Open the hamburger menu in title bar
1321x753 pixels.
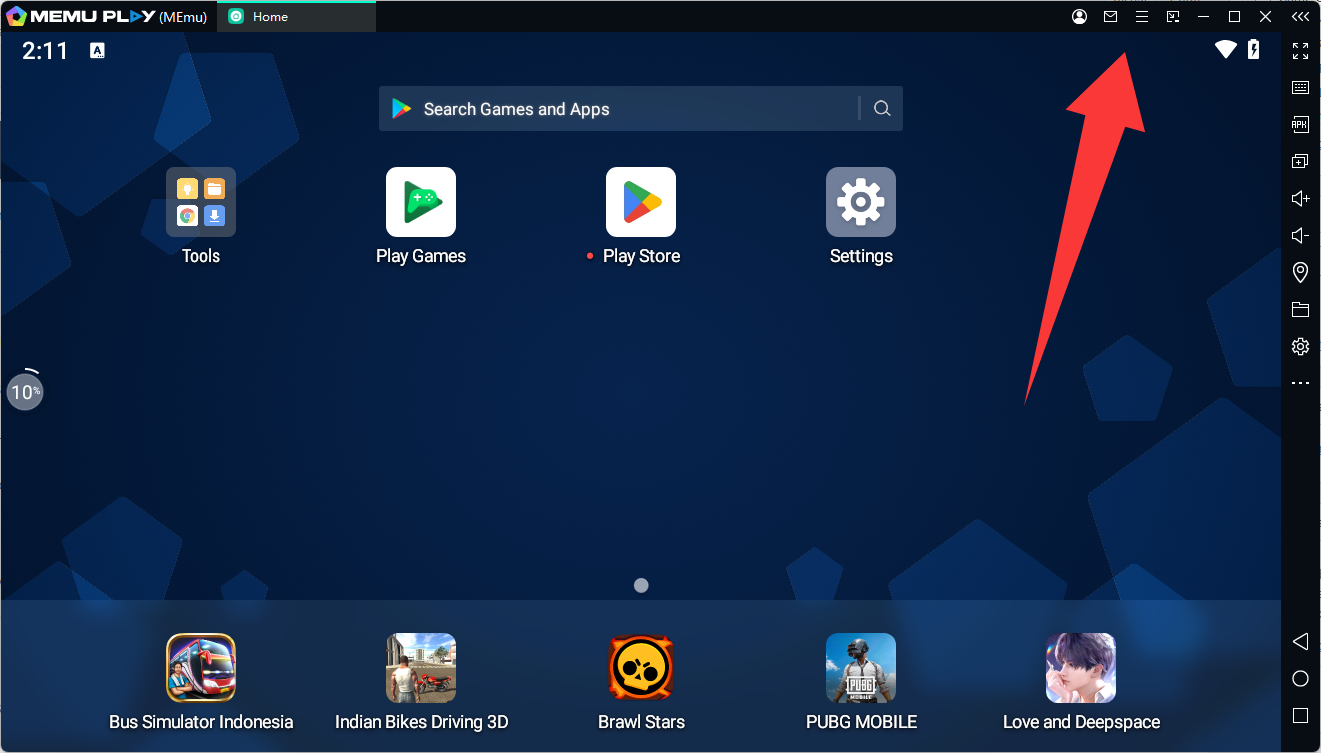tap(1141, 17)
